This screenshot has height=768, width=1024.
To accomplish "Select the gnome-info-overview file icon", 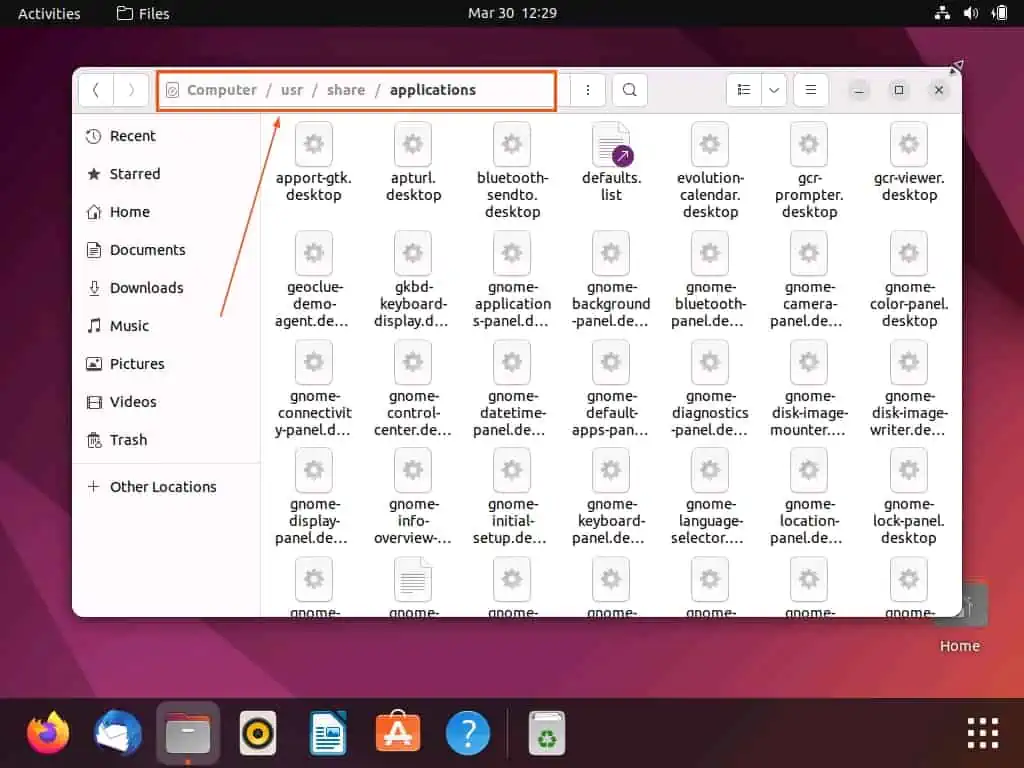I will click(413, 470).
